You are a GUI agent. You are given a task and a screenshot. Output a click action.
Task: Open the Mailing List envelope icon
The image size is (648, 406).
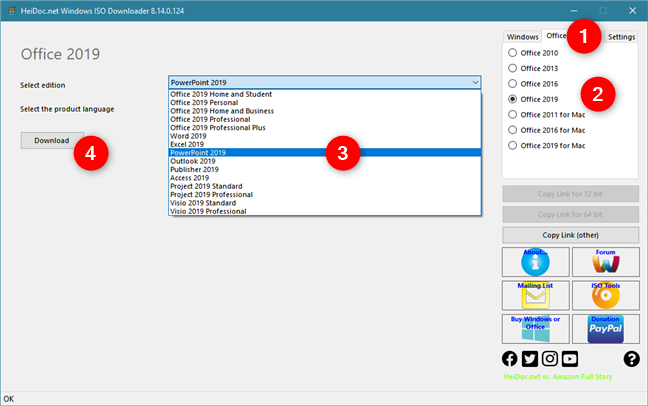(x=536, y=296)
